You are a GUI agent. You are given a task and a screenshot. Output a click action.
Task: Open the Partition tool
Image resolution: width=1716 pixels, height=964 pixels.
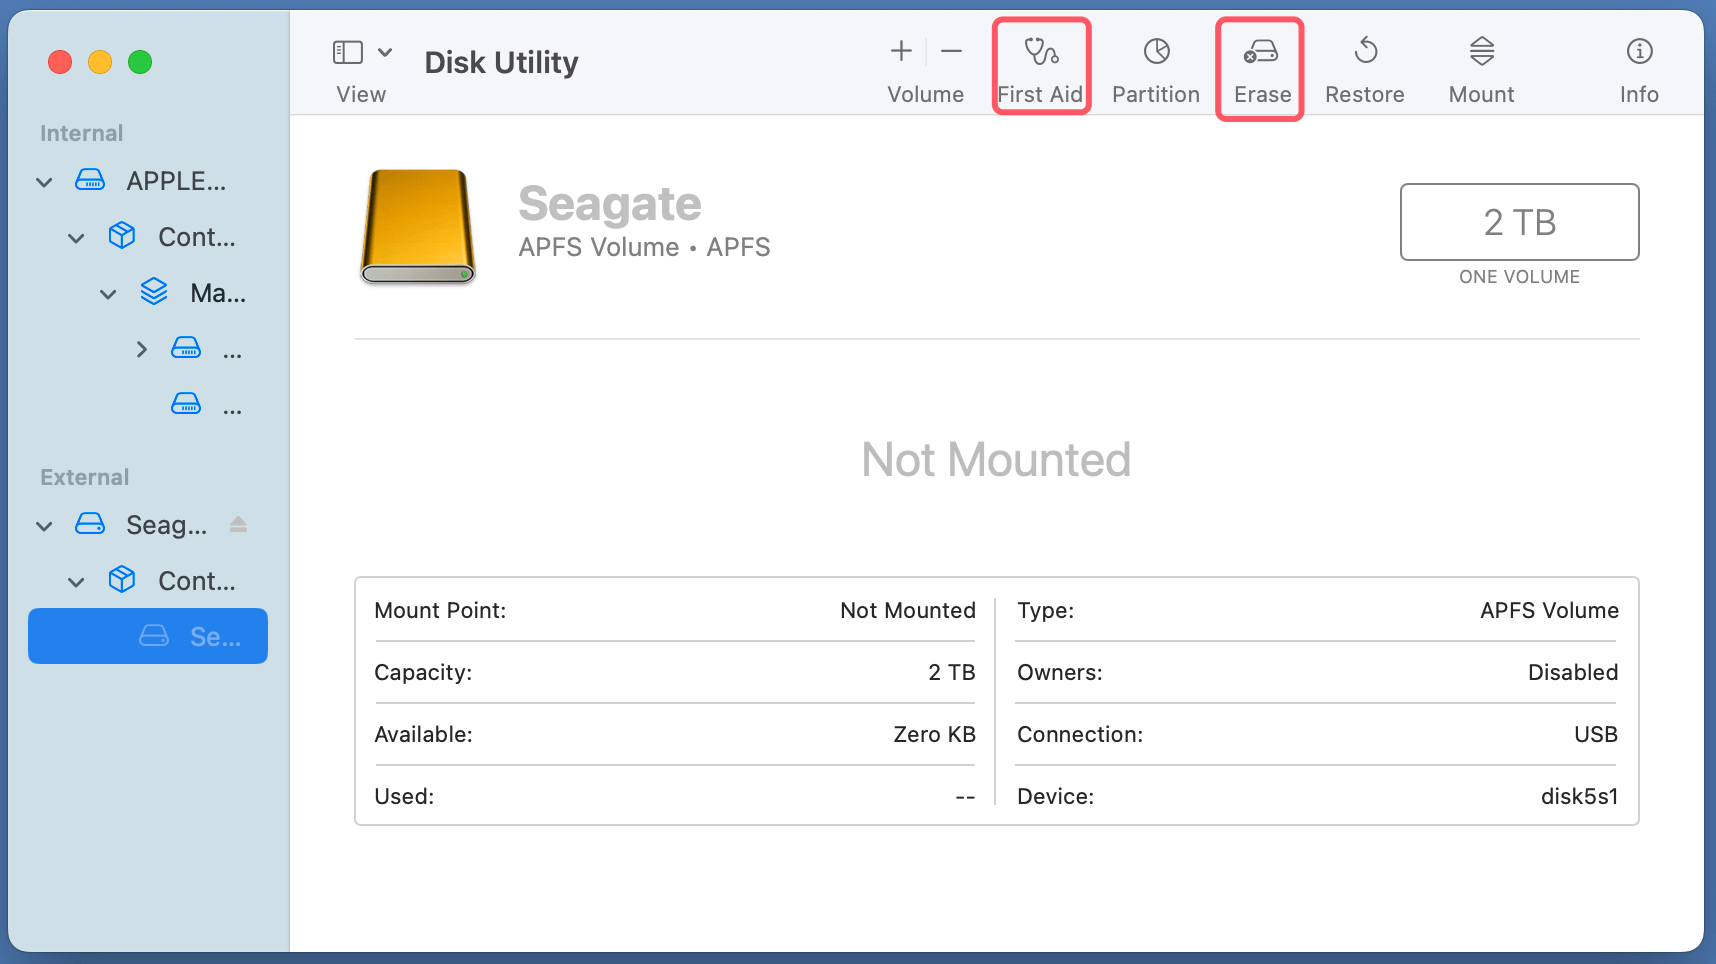pyautogui.click(x=1155, y=64)
